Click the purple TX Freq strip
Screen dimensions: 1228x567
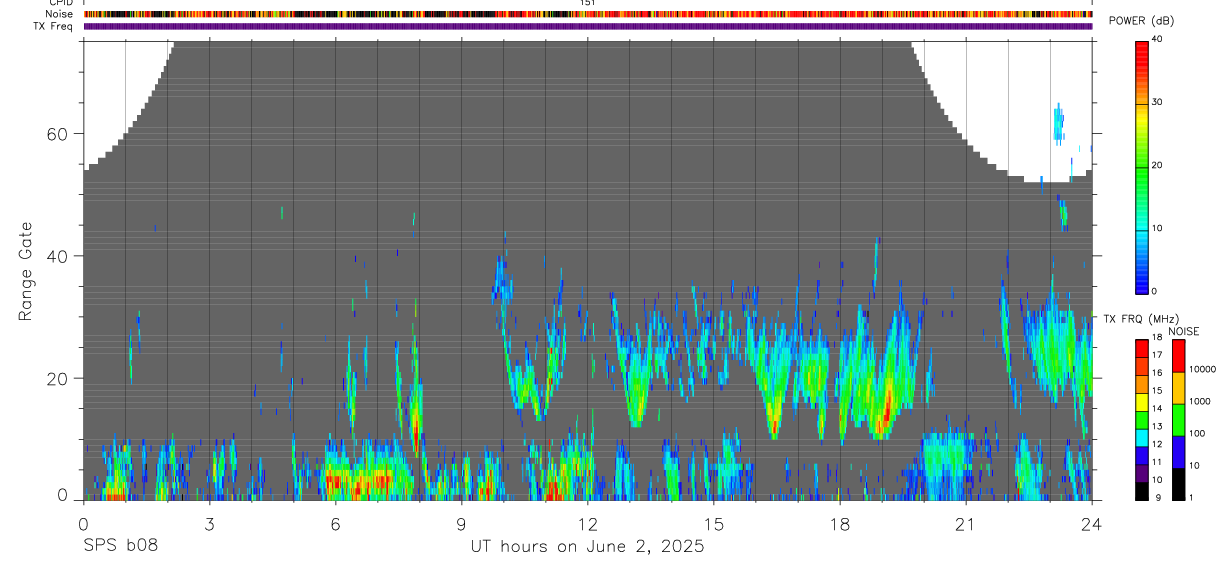tap(588, 26)
